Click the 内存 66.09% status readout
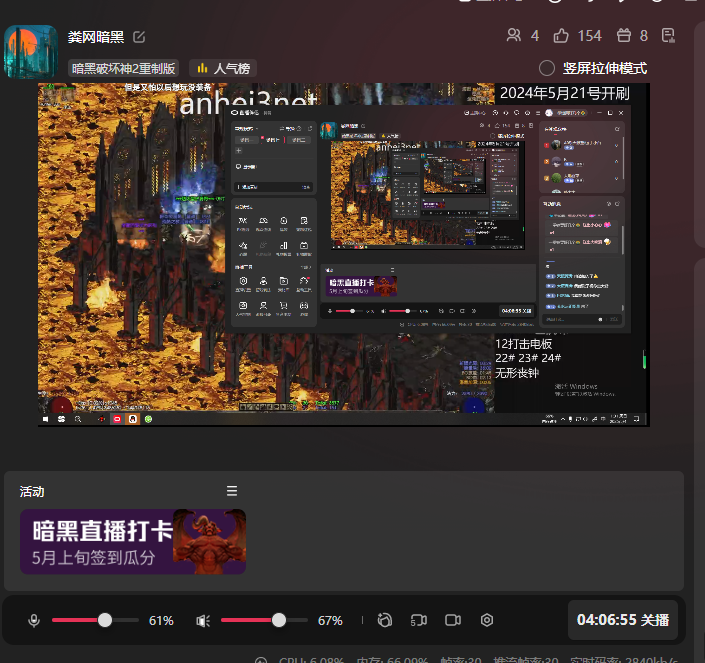 pos(392,659)
